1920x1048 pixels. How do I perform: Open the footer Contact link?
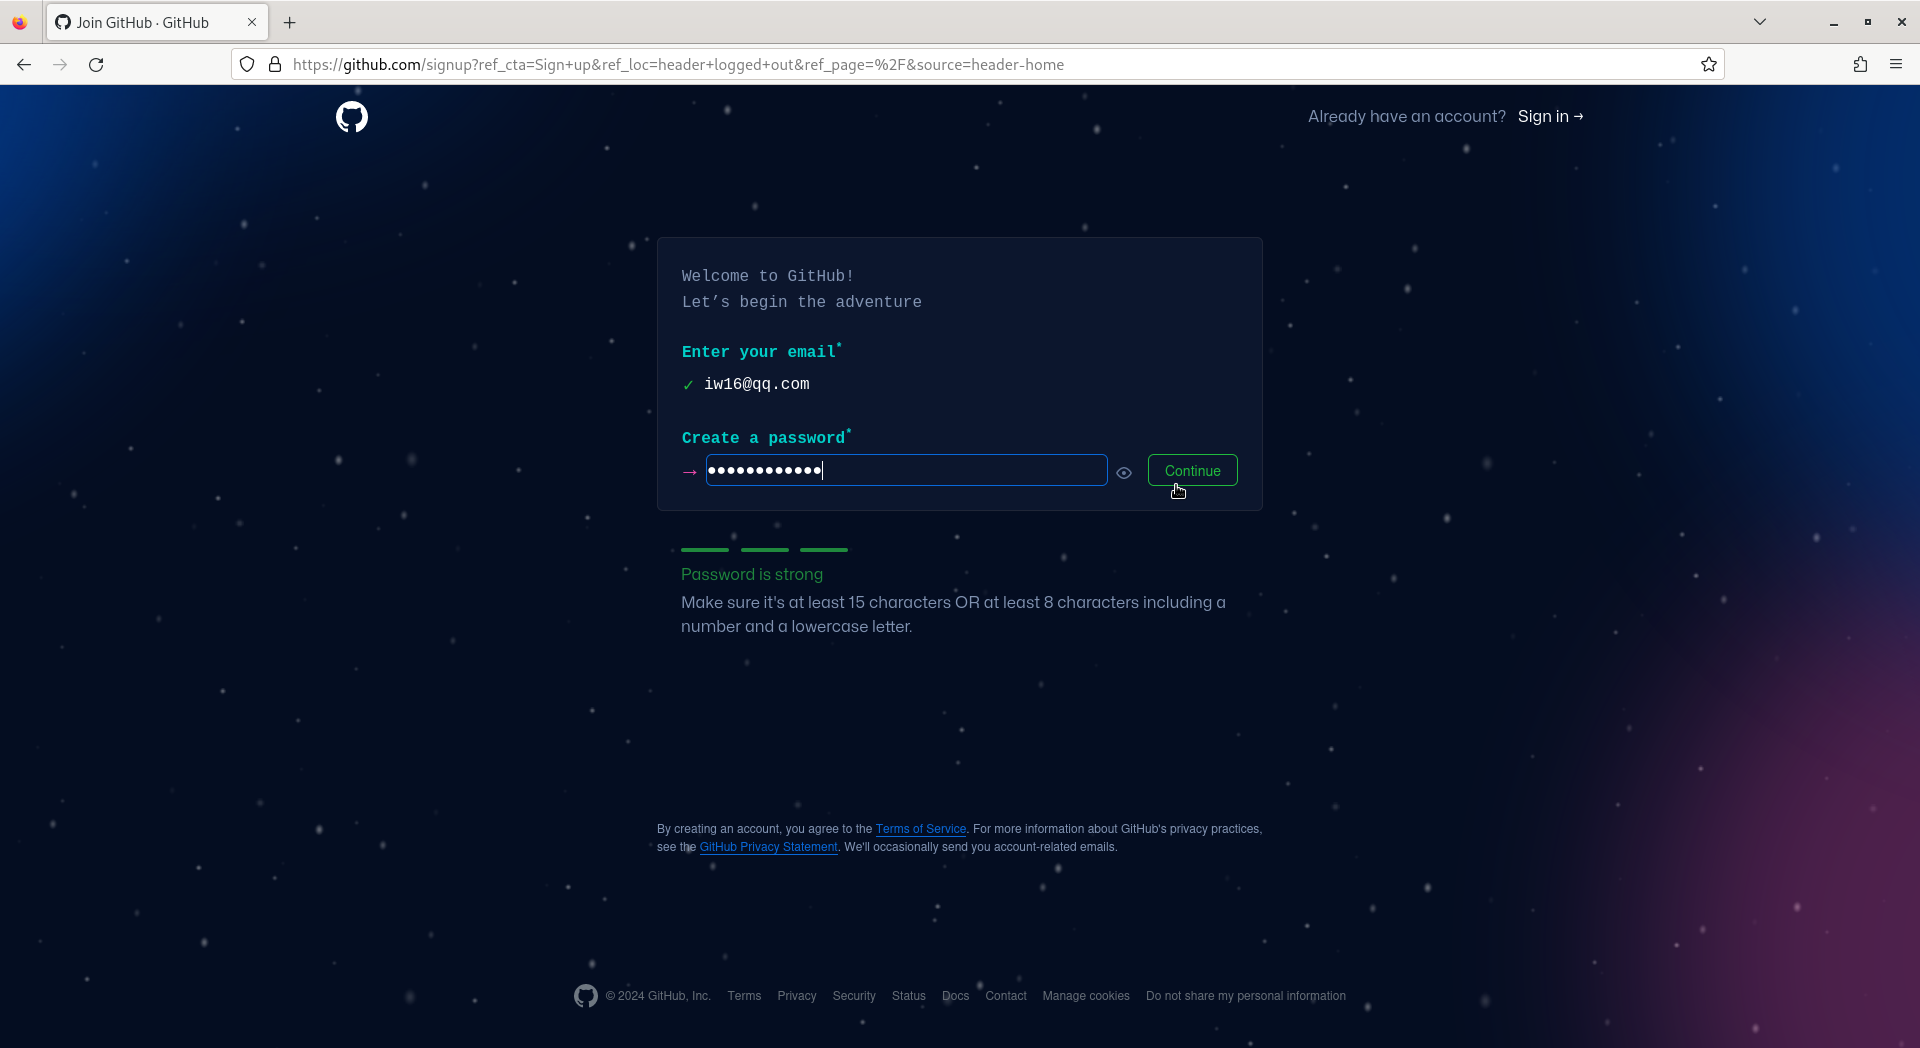click(1006, 996)
